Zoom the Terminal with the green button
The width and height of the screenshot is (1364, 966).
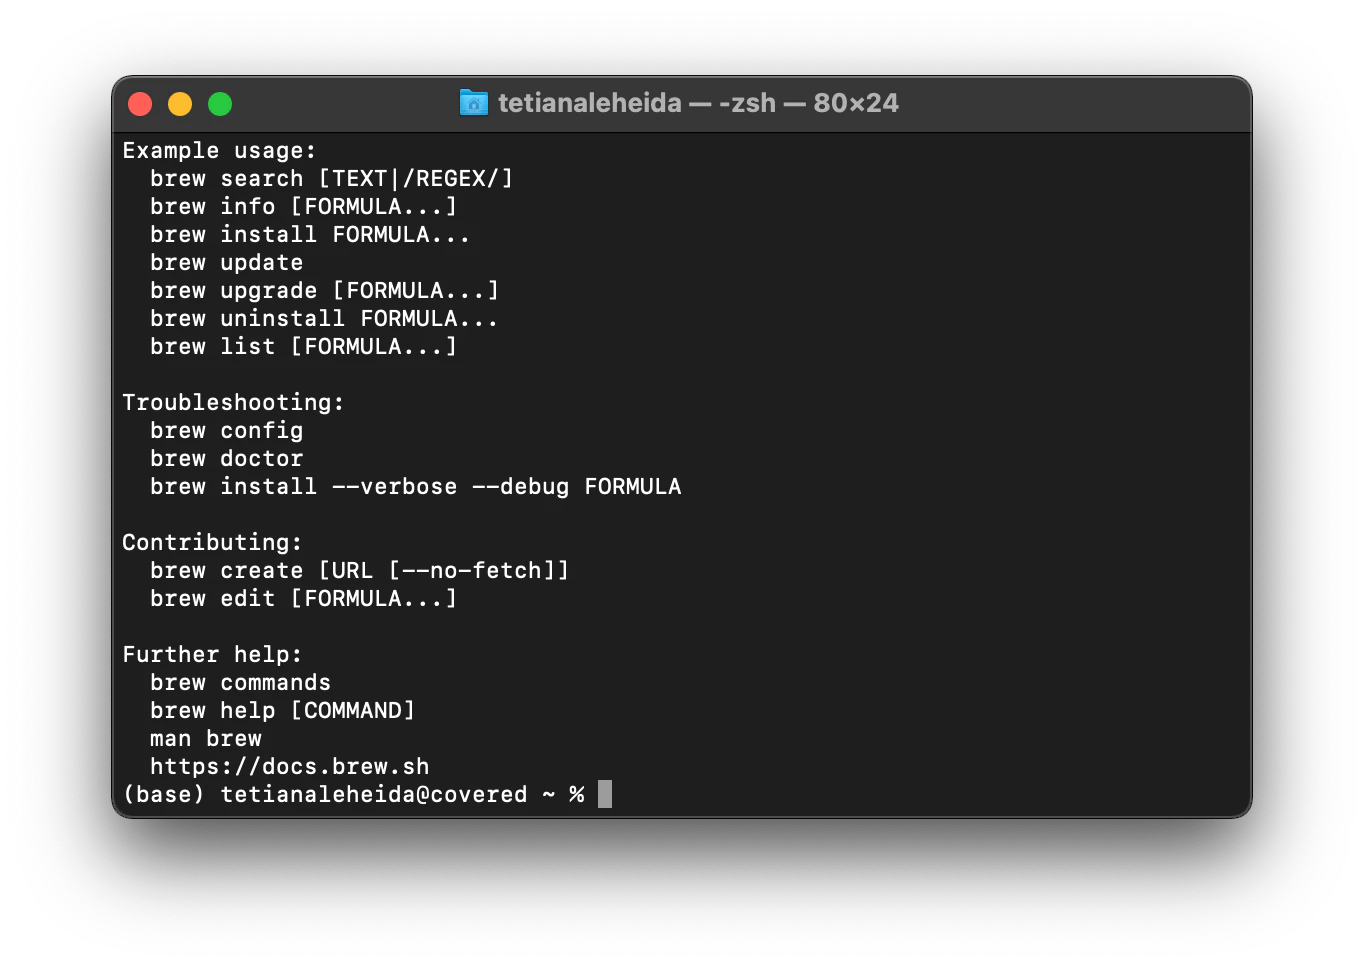tap(220, 104)
